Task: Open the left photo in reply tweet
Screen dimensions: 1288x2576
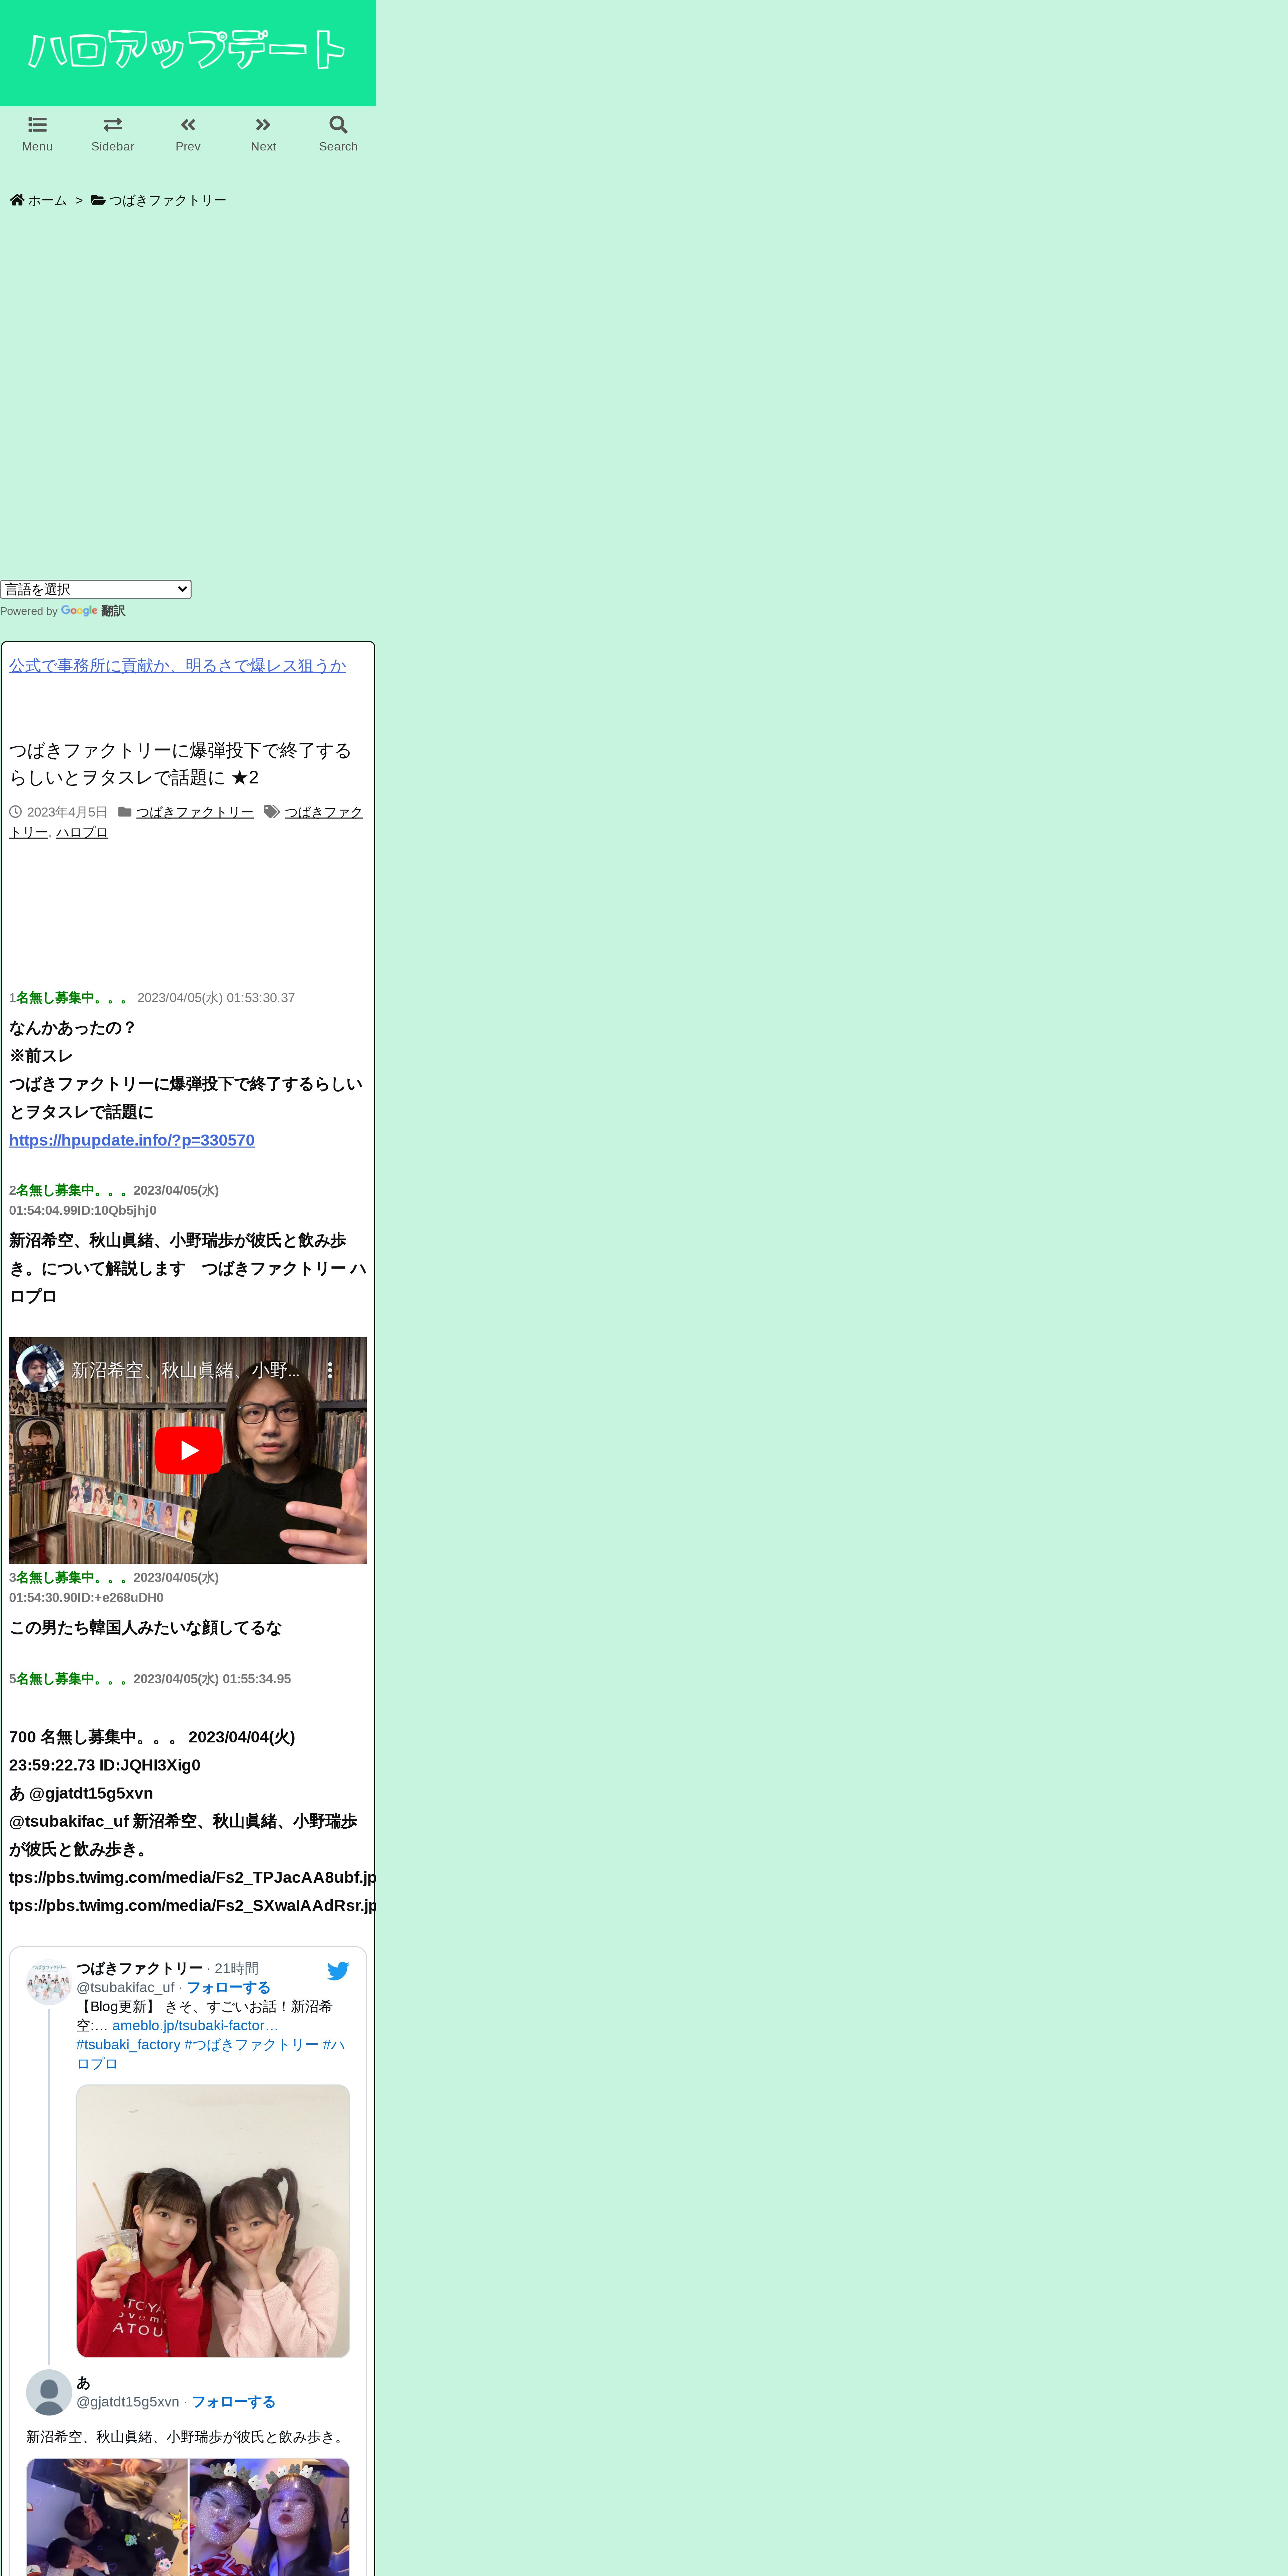Action: point(107,2517)
